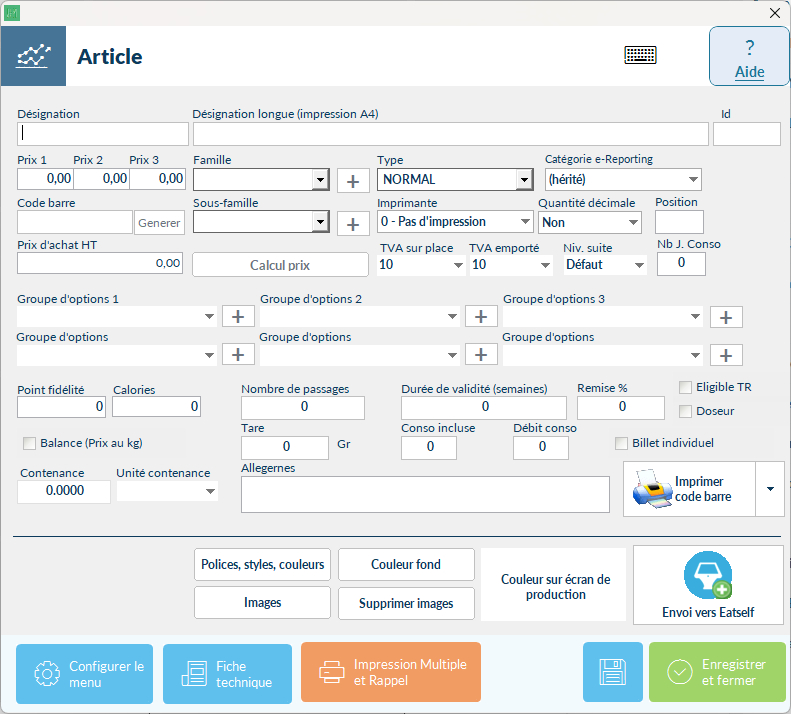Open the Imprimer code barre arrow menu
This screenshot has height=714, width=791.
pyautogui.click(x=770, y=488)
